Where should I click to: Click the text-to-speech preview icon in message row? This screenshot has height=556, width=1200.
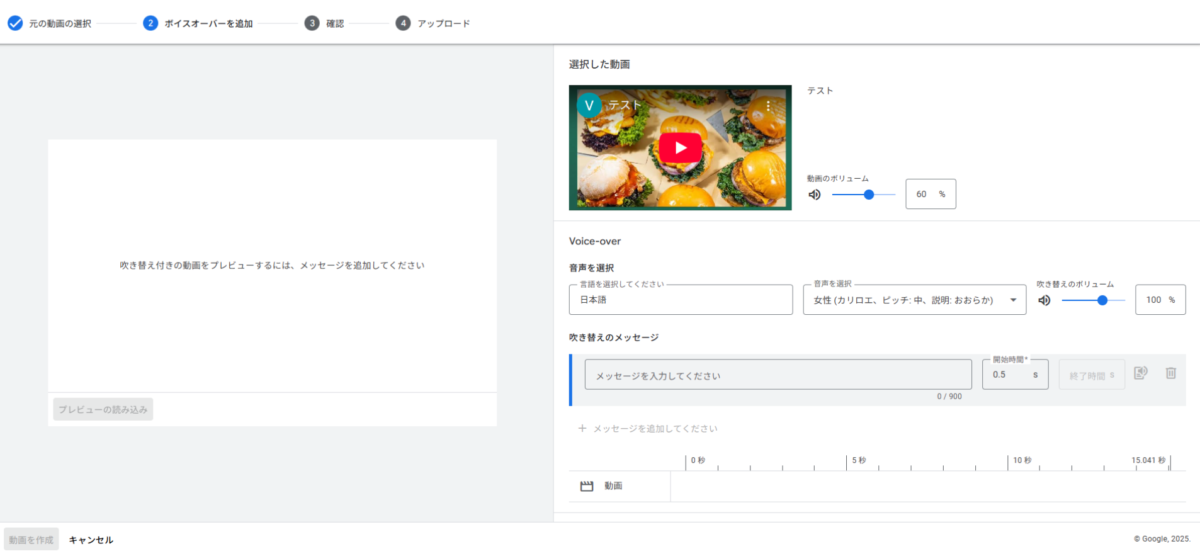click(1141, 373)
